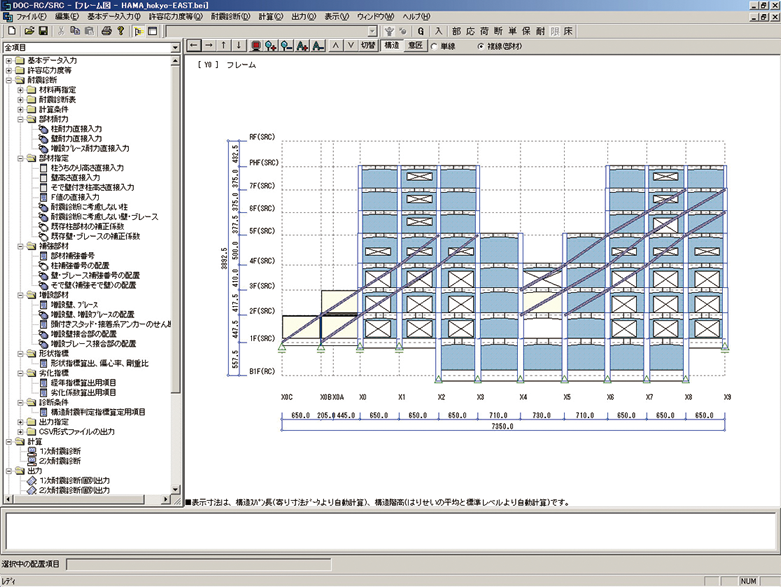Expand the 許容応力度等 tree folder
The height and width of the screenshot is (587, 781).
tap(8, 70)
